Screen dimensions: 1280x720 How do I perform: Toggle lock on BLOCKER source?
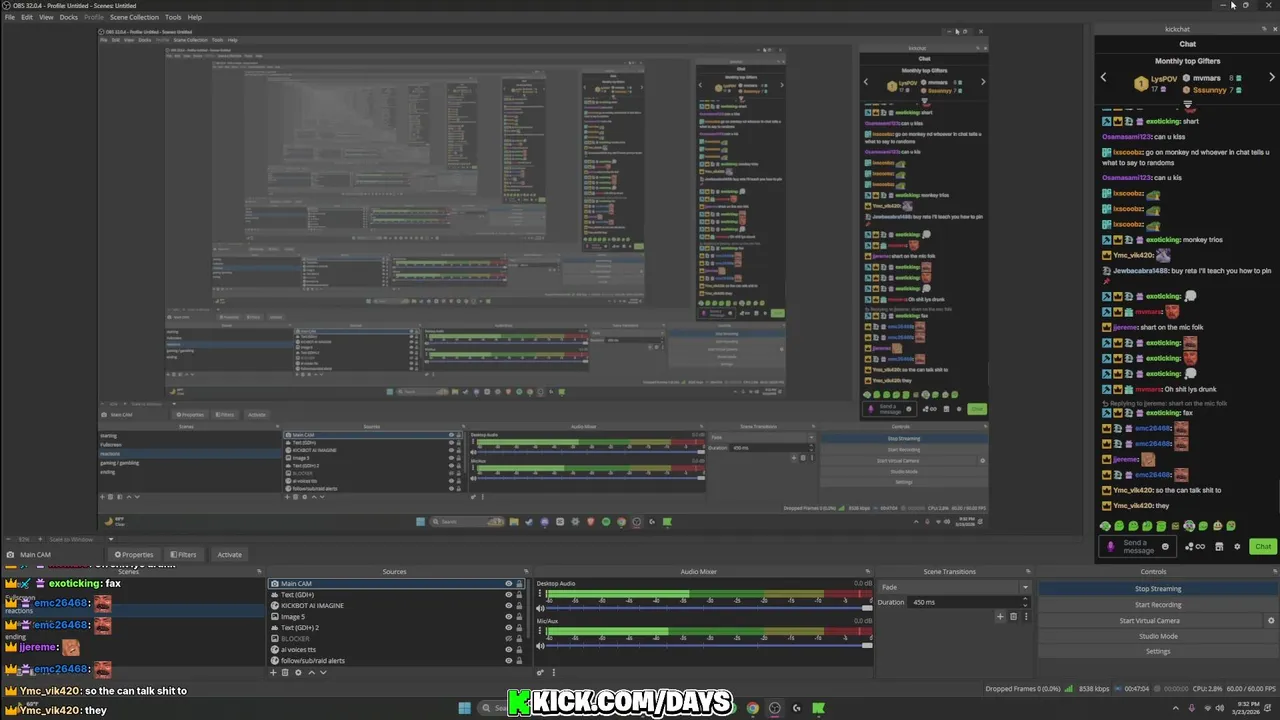pos(519,639)
